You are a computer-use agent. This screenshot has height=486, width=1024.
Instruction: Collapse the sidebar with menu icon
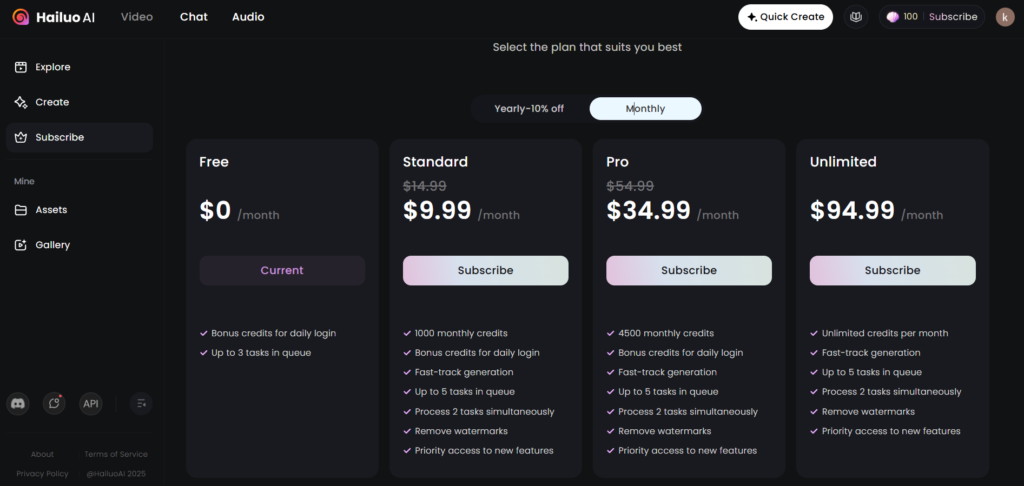coord(141,404)
